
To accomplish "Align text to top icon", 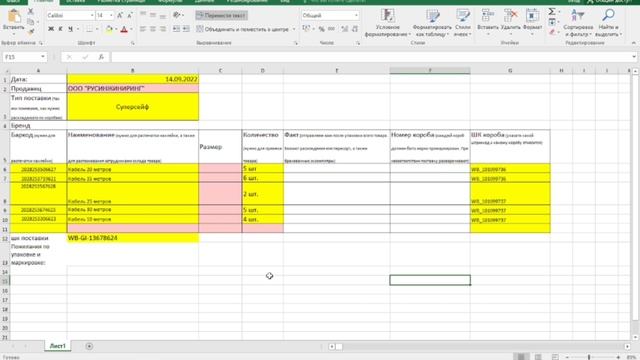I will click(x=143, y=15).
